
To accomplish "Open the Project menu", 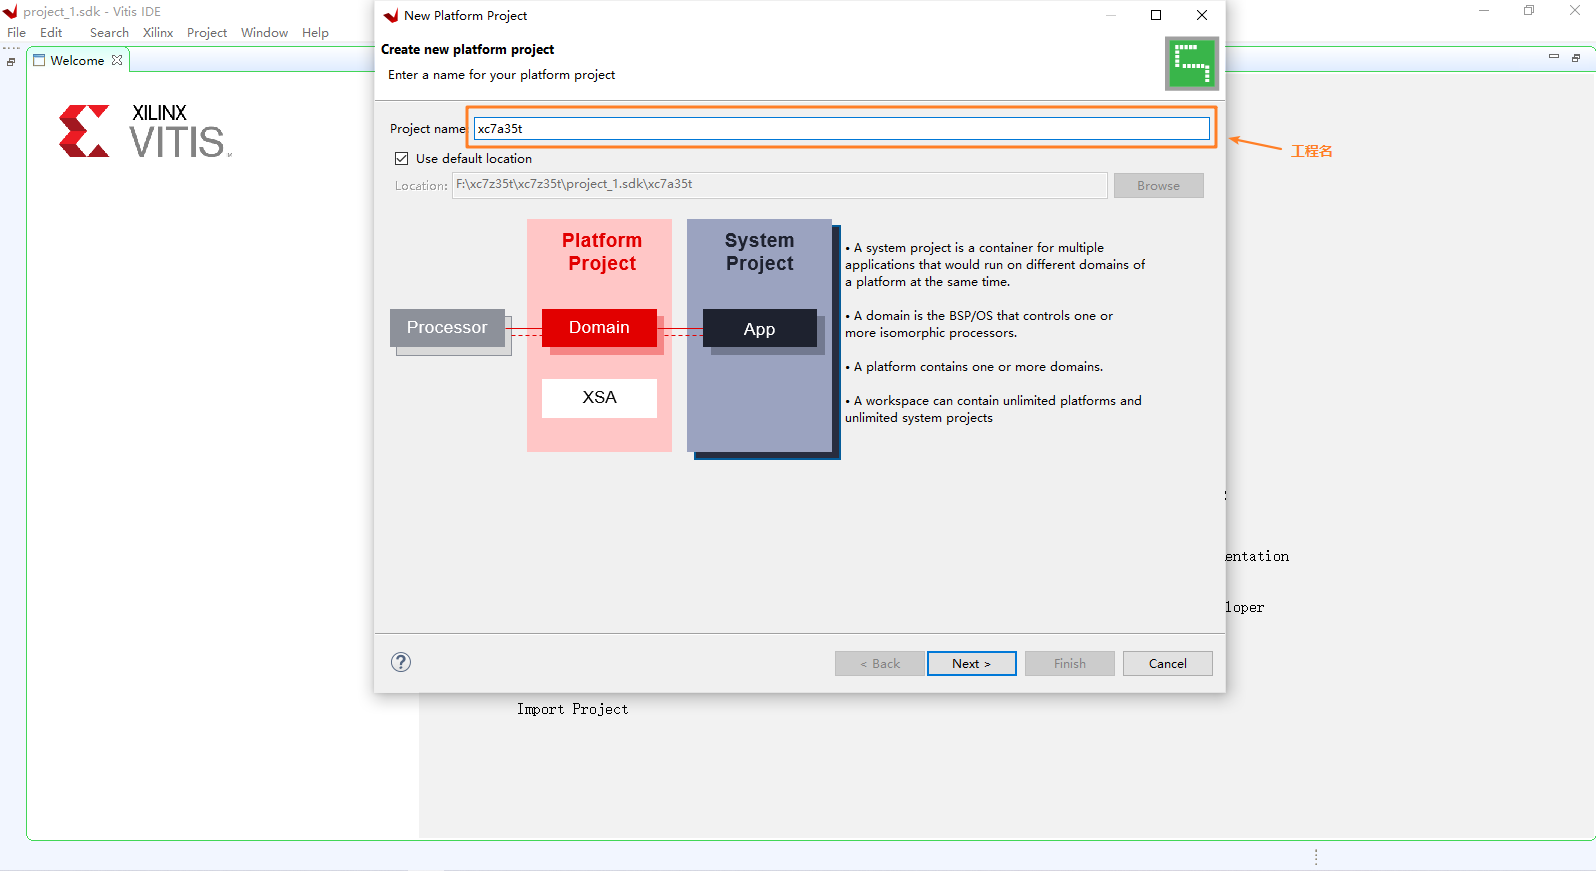I will point(207,33).
